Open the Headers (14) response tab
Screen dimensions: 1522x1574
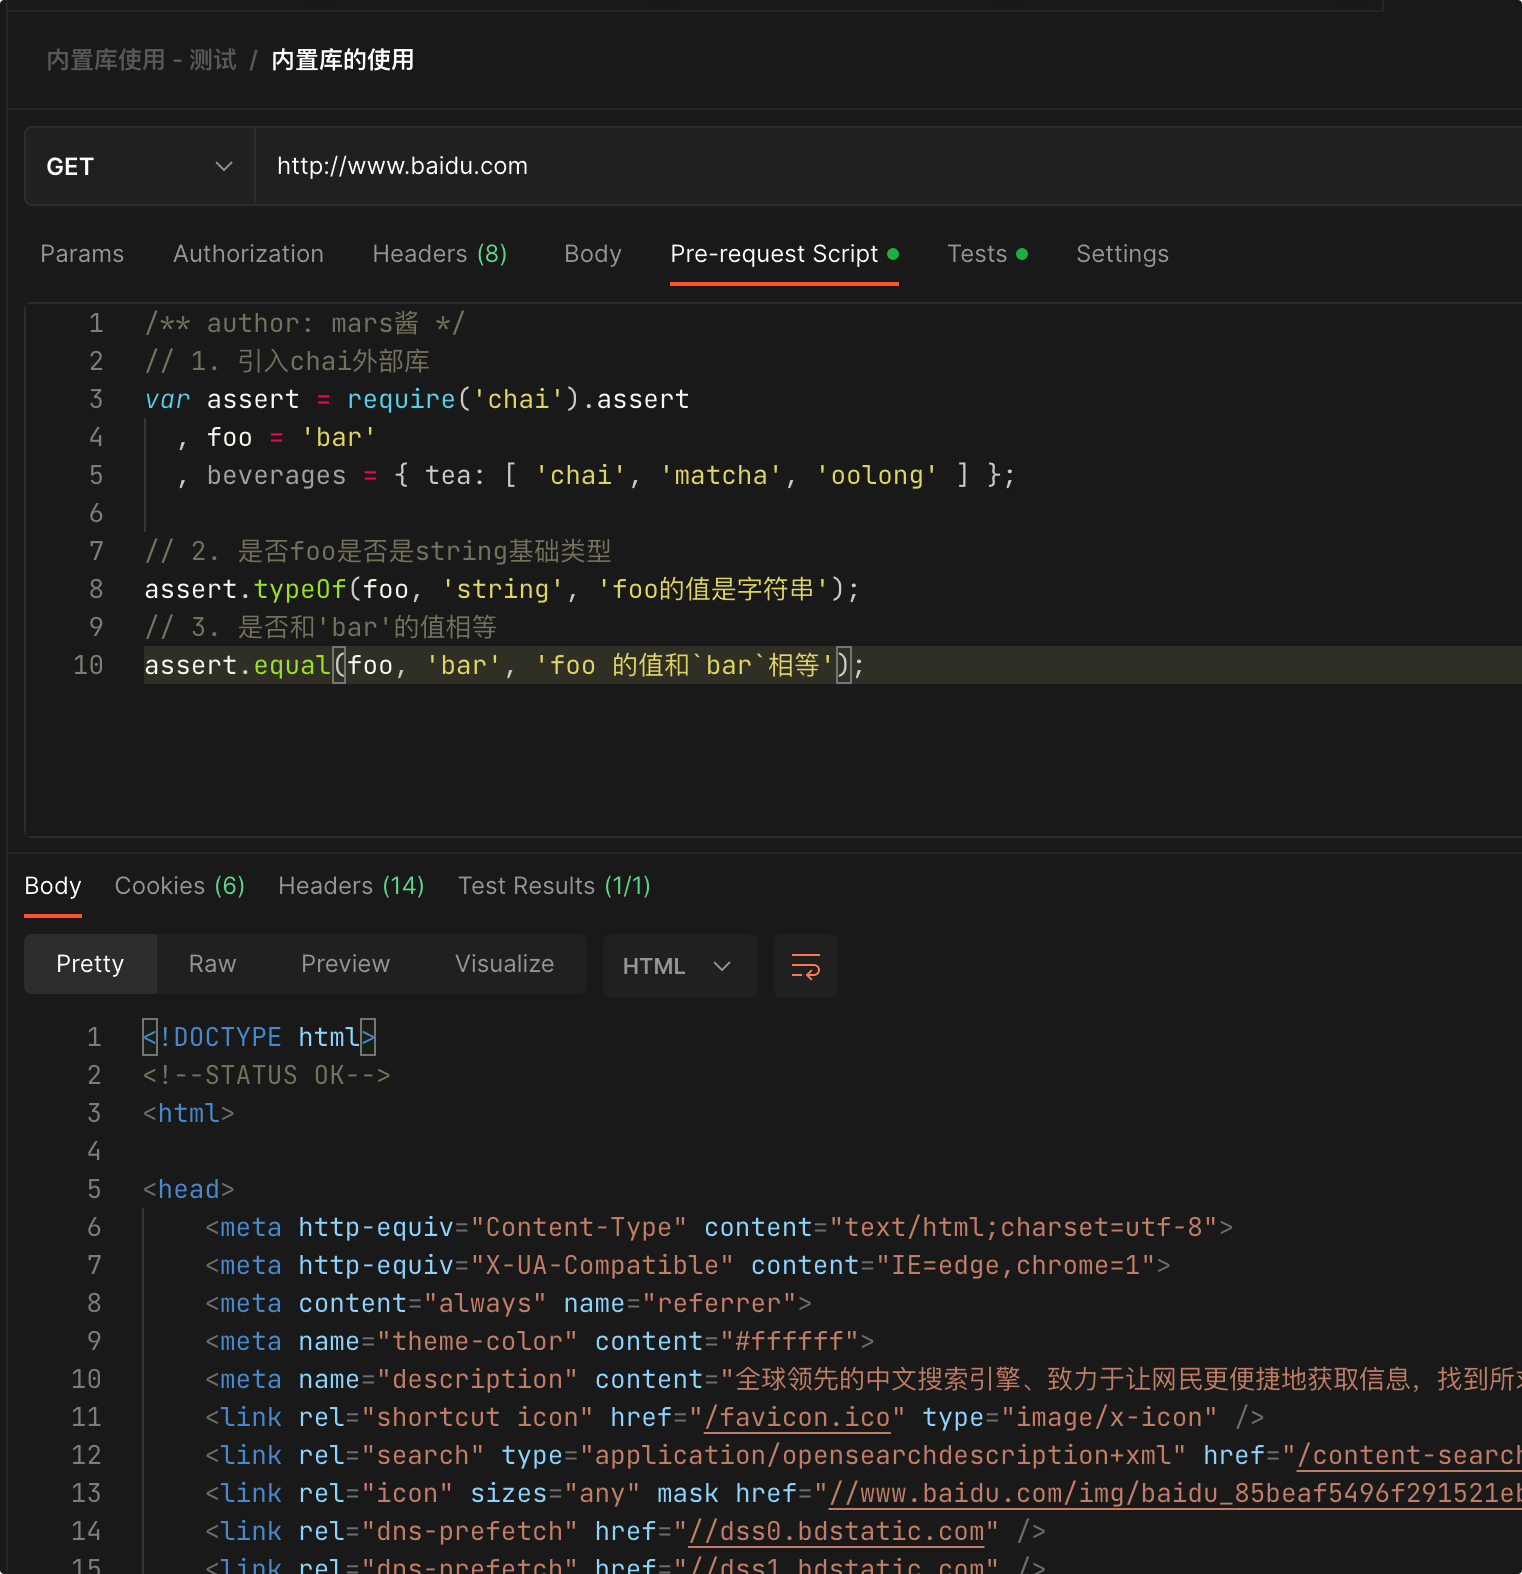click(351, 886)
